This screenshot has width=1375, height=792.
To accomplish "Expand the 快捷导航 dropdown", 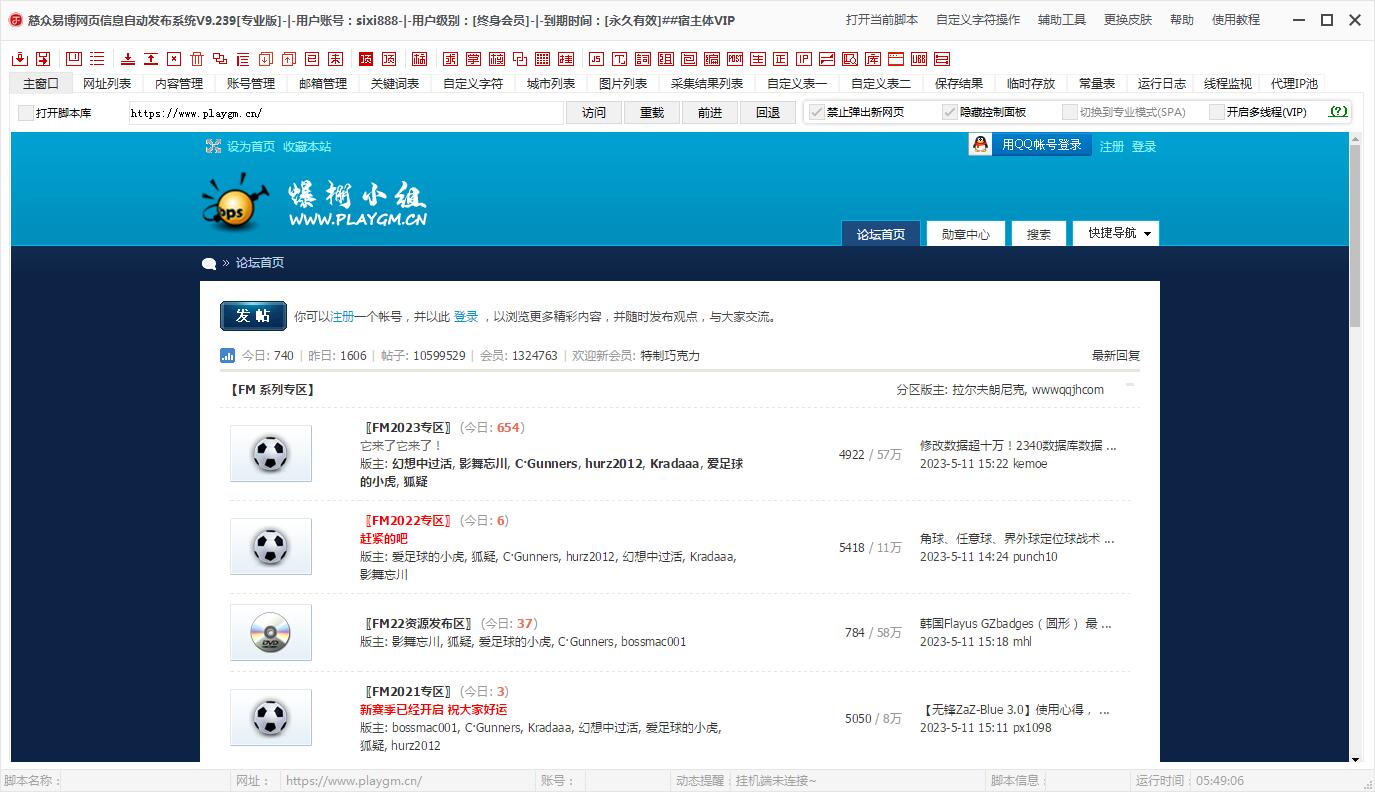I will click(x=1116, y=233).
